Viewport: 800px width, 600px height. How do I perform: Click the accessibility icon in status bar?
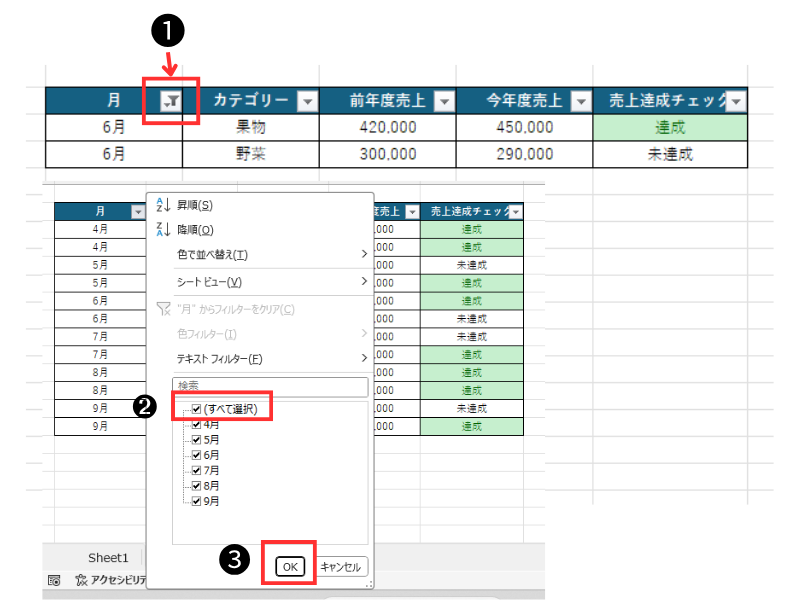(x=83, y=581)
